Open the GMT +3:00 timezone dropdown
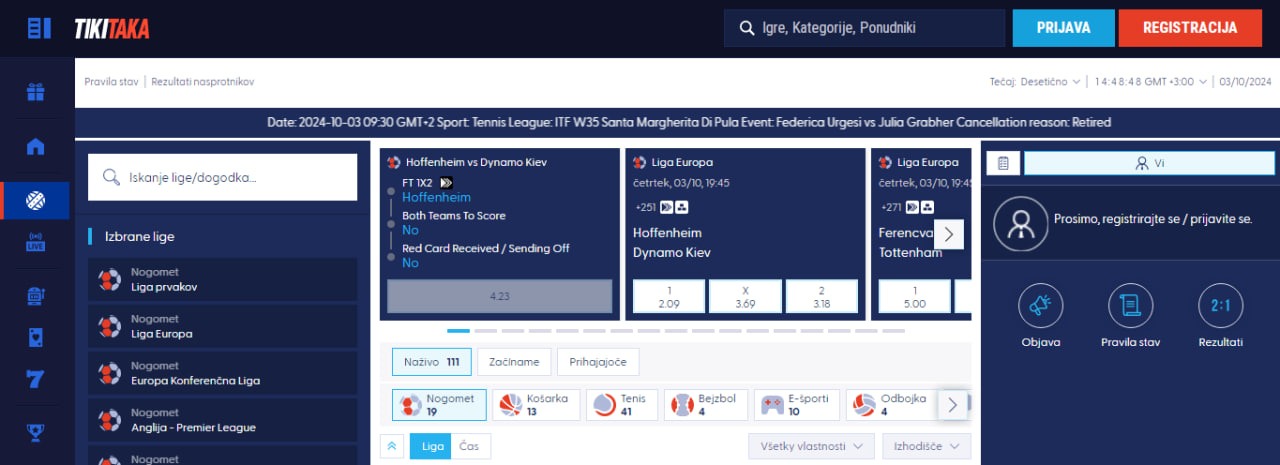The width and height of the screenshot is (1280, 465). (x=1150, y=82)
